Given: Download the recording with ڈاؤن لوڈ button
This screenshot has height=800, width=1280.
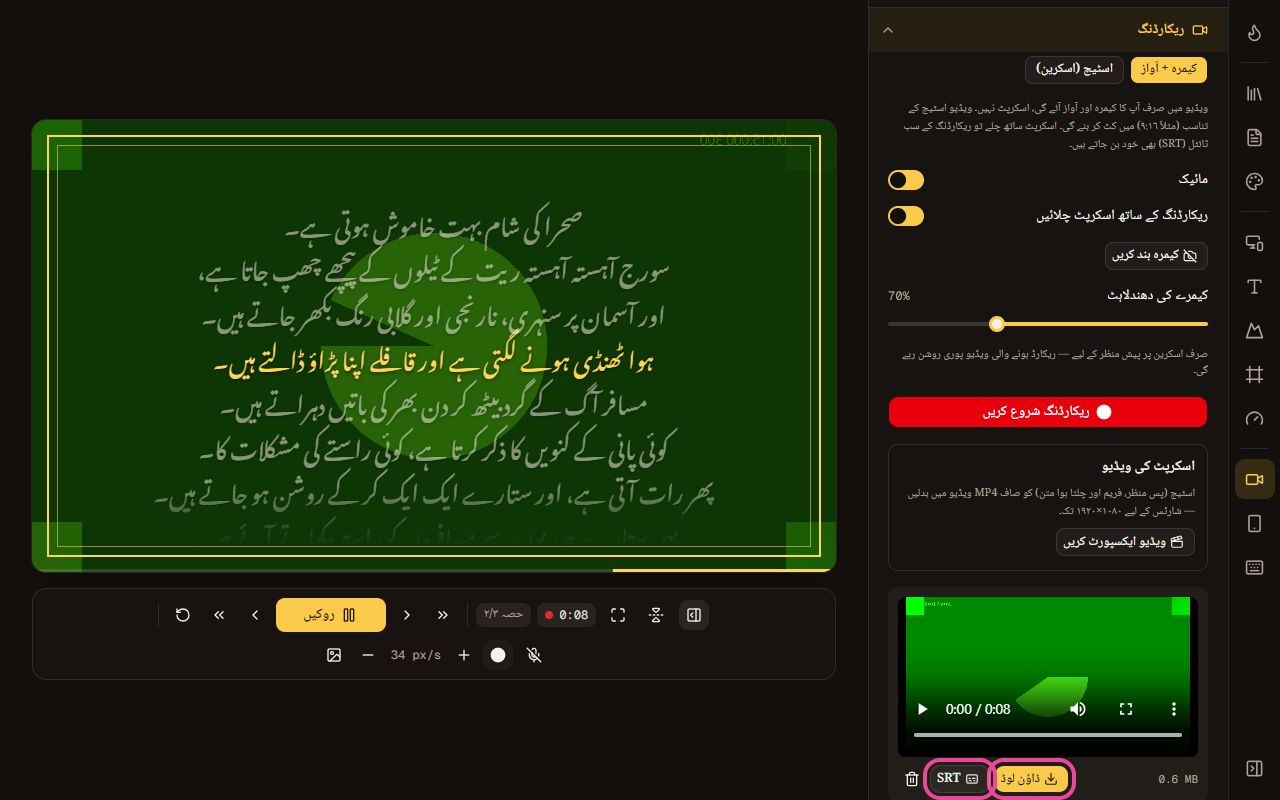Looking at the screenshot, I should tap(1032, 779).
